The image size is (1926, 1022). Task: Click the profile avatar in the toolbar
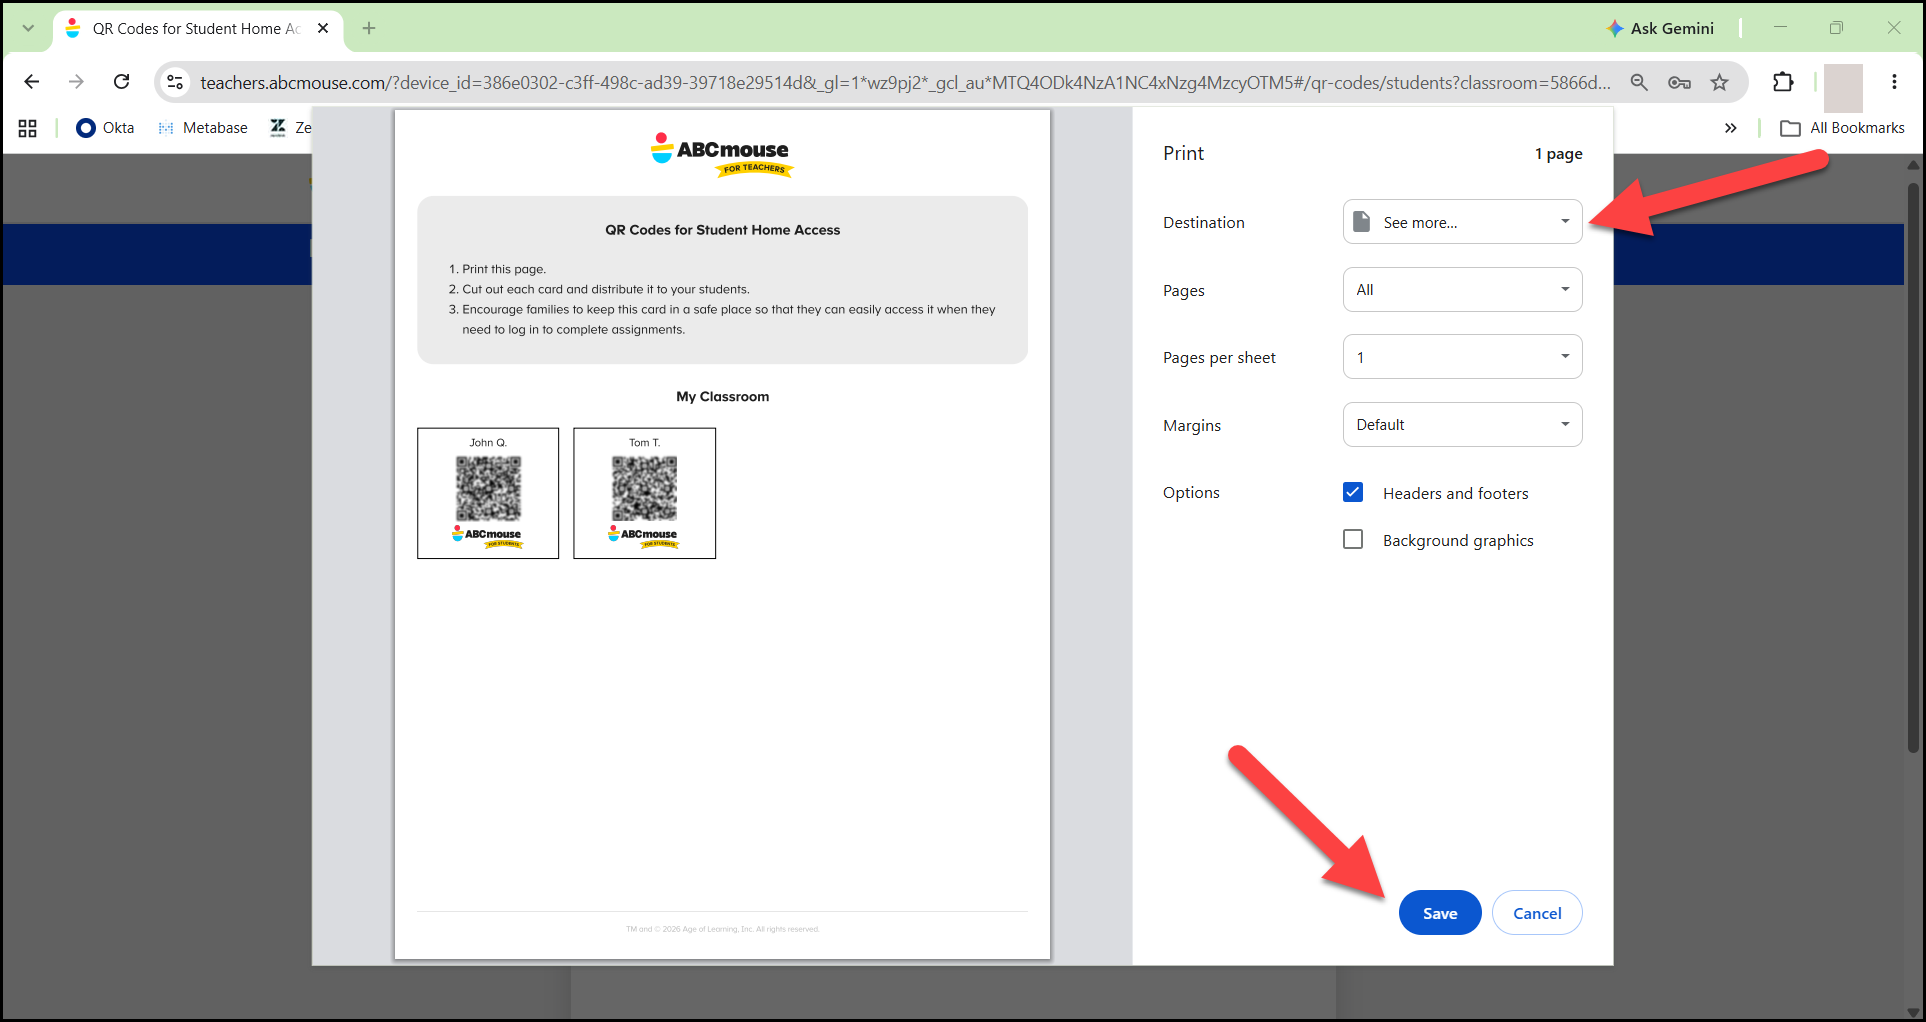pyautogui.click(x=1843, y=87)
